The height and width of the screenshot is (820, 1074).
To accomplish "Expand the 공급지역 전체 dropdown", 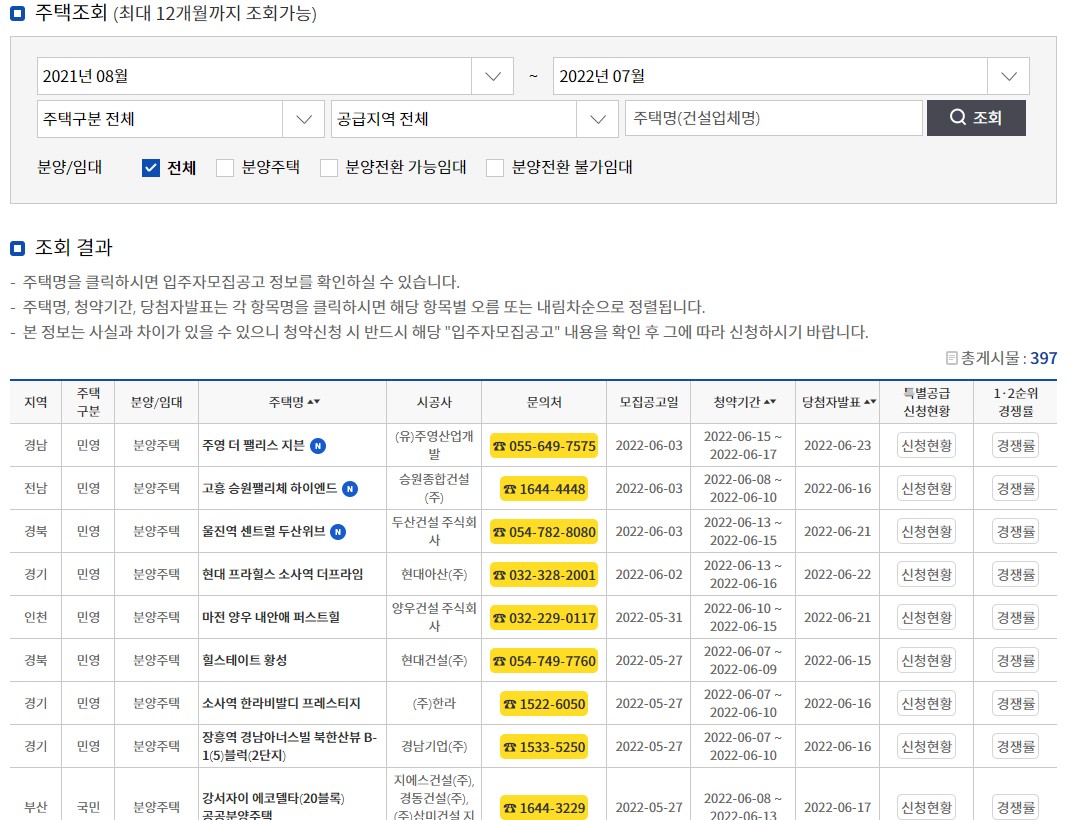I will (475, 119).
